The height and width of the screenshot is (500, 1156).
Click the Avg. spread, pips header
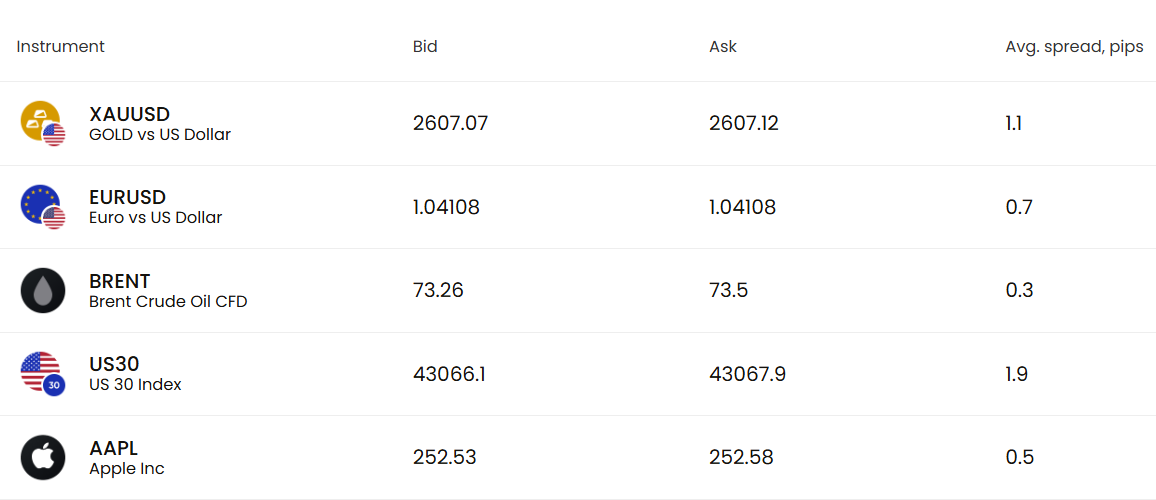(x=1074, y=46)
